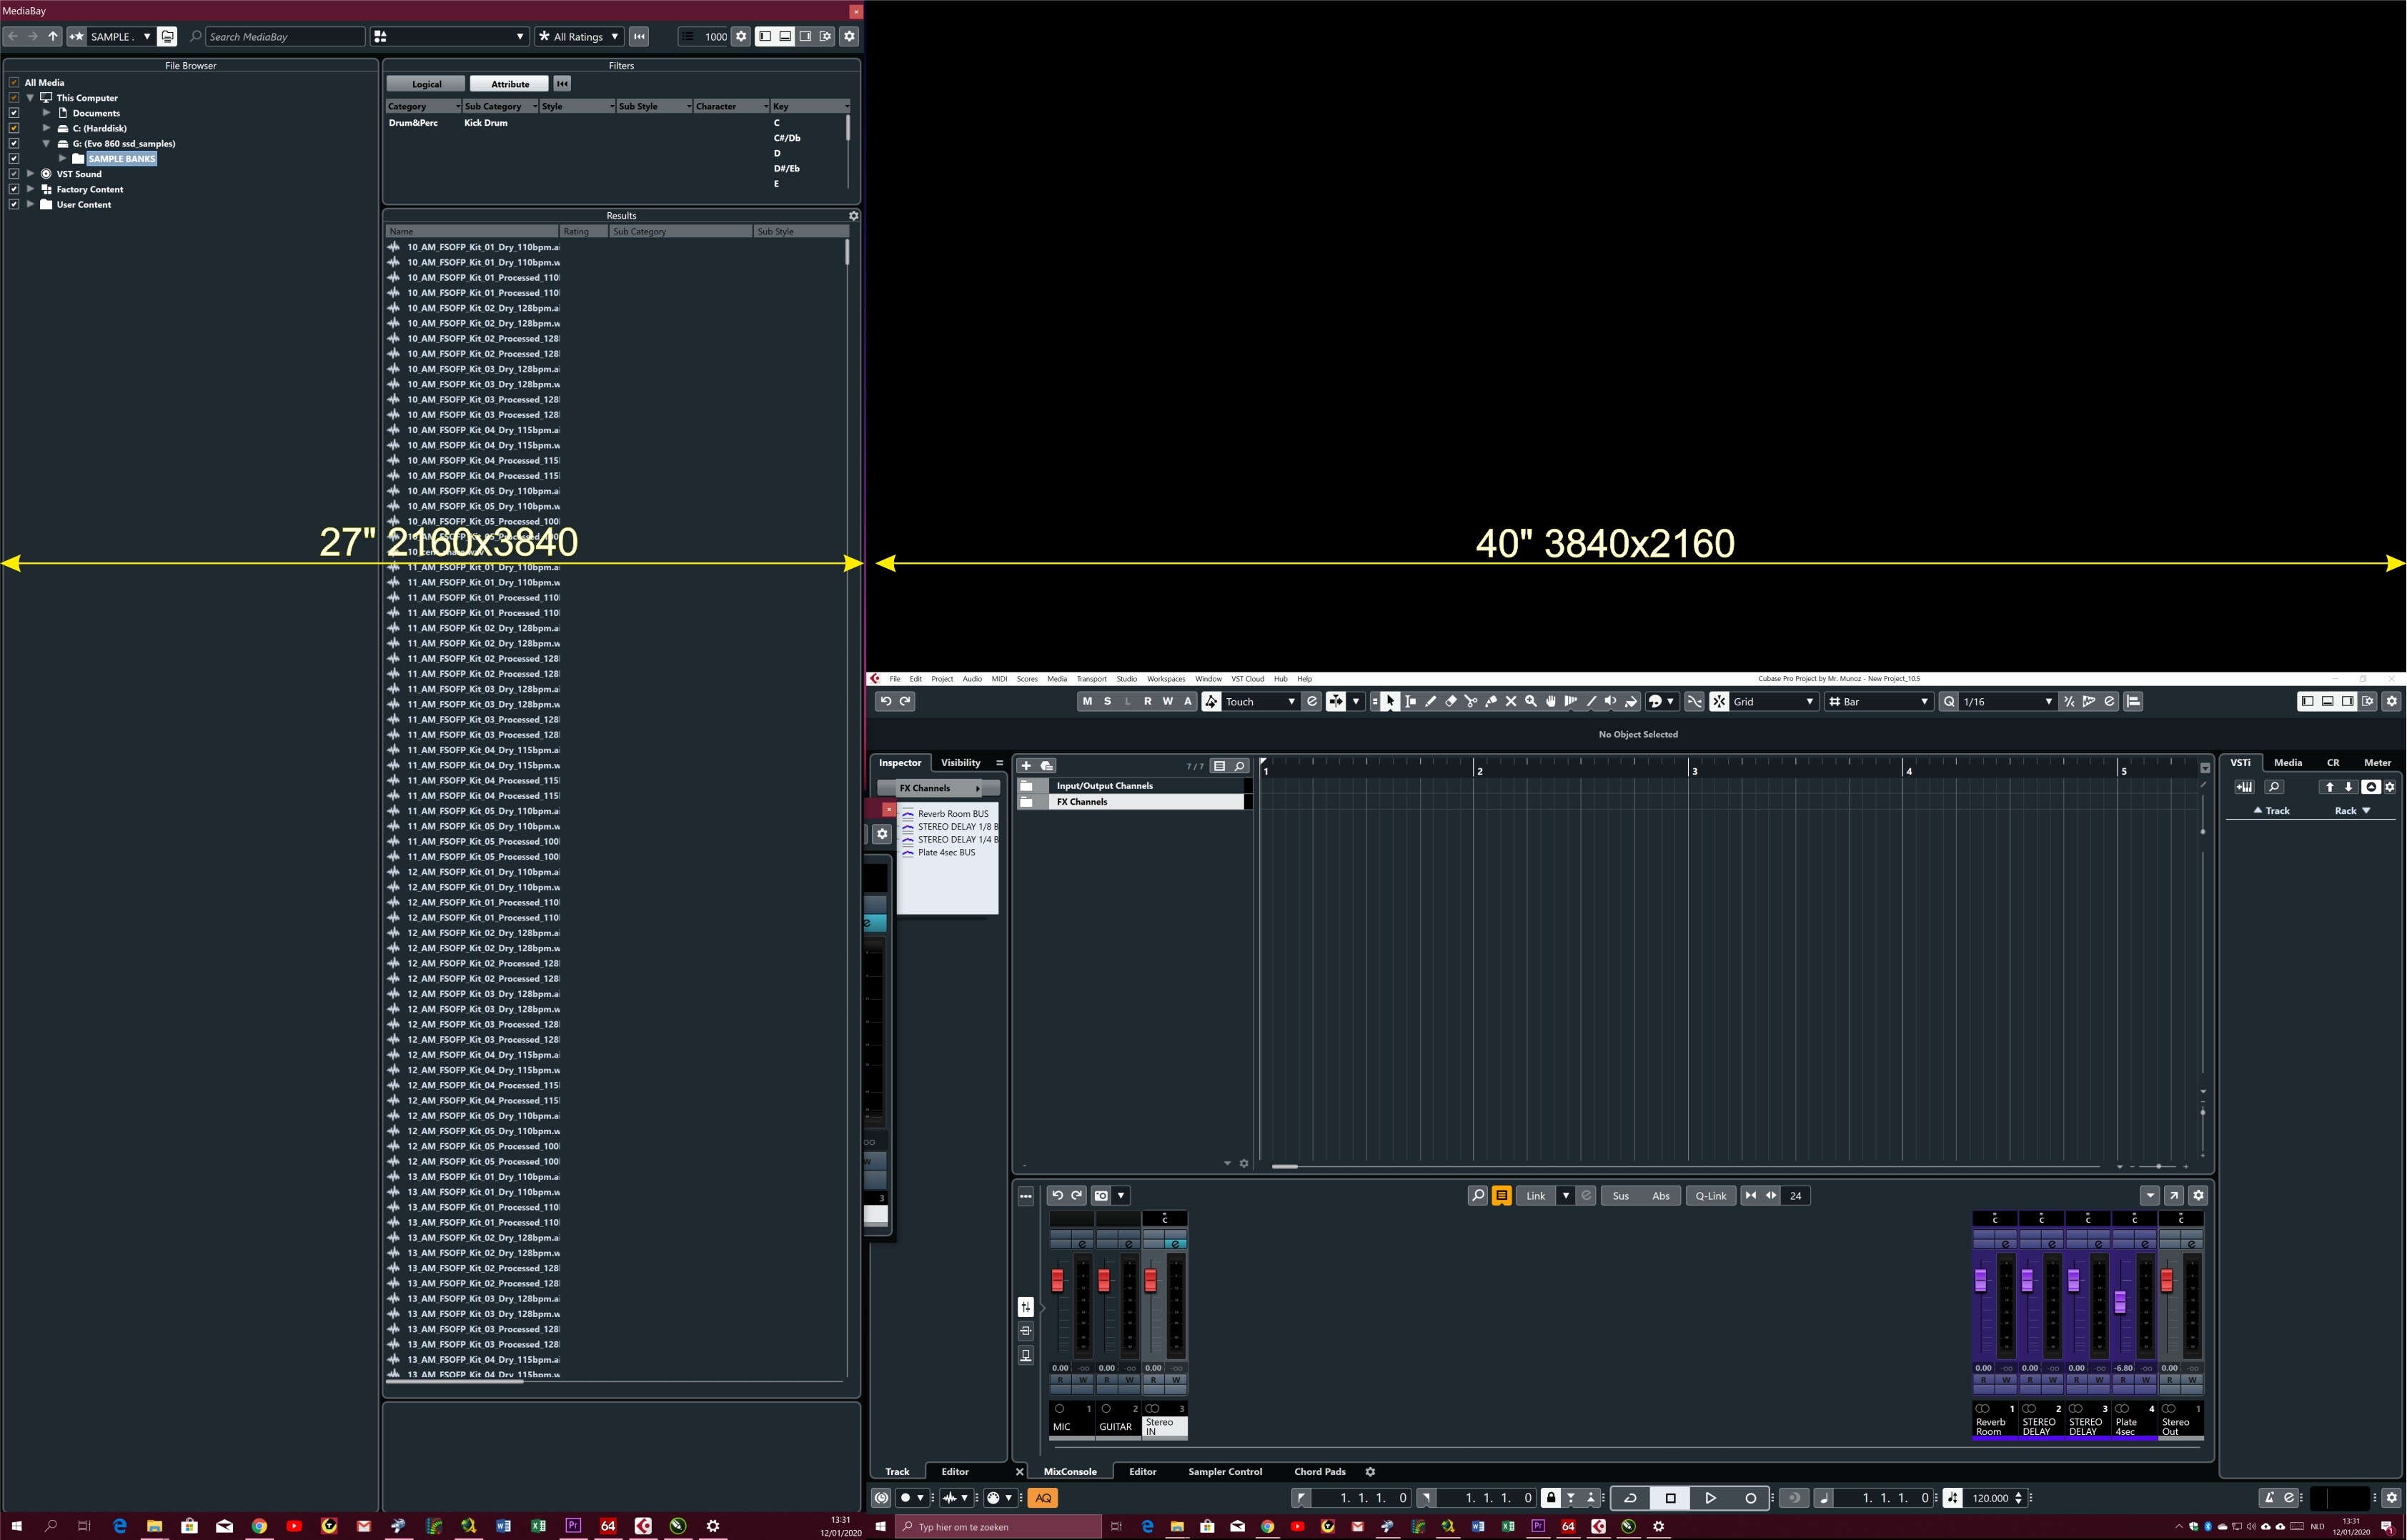Select the Zoom magnifier tool
This screenshot has width=2407, height=1540.
click(x=1530, y=701)
